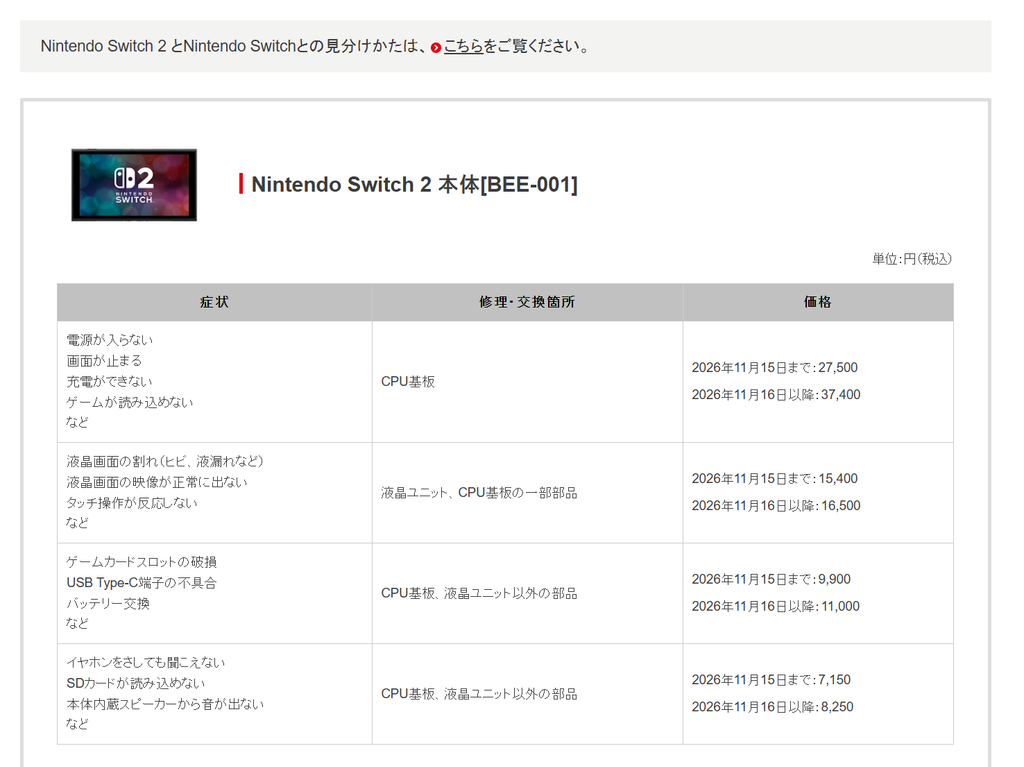This screenshot has height=767, width=1024.
Task: Select the 15,400 yen price line
Action: [775, 479]
